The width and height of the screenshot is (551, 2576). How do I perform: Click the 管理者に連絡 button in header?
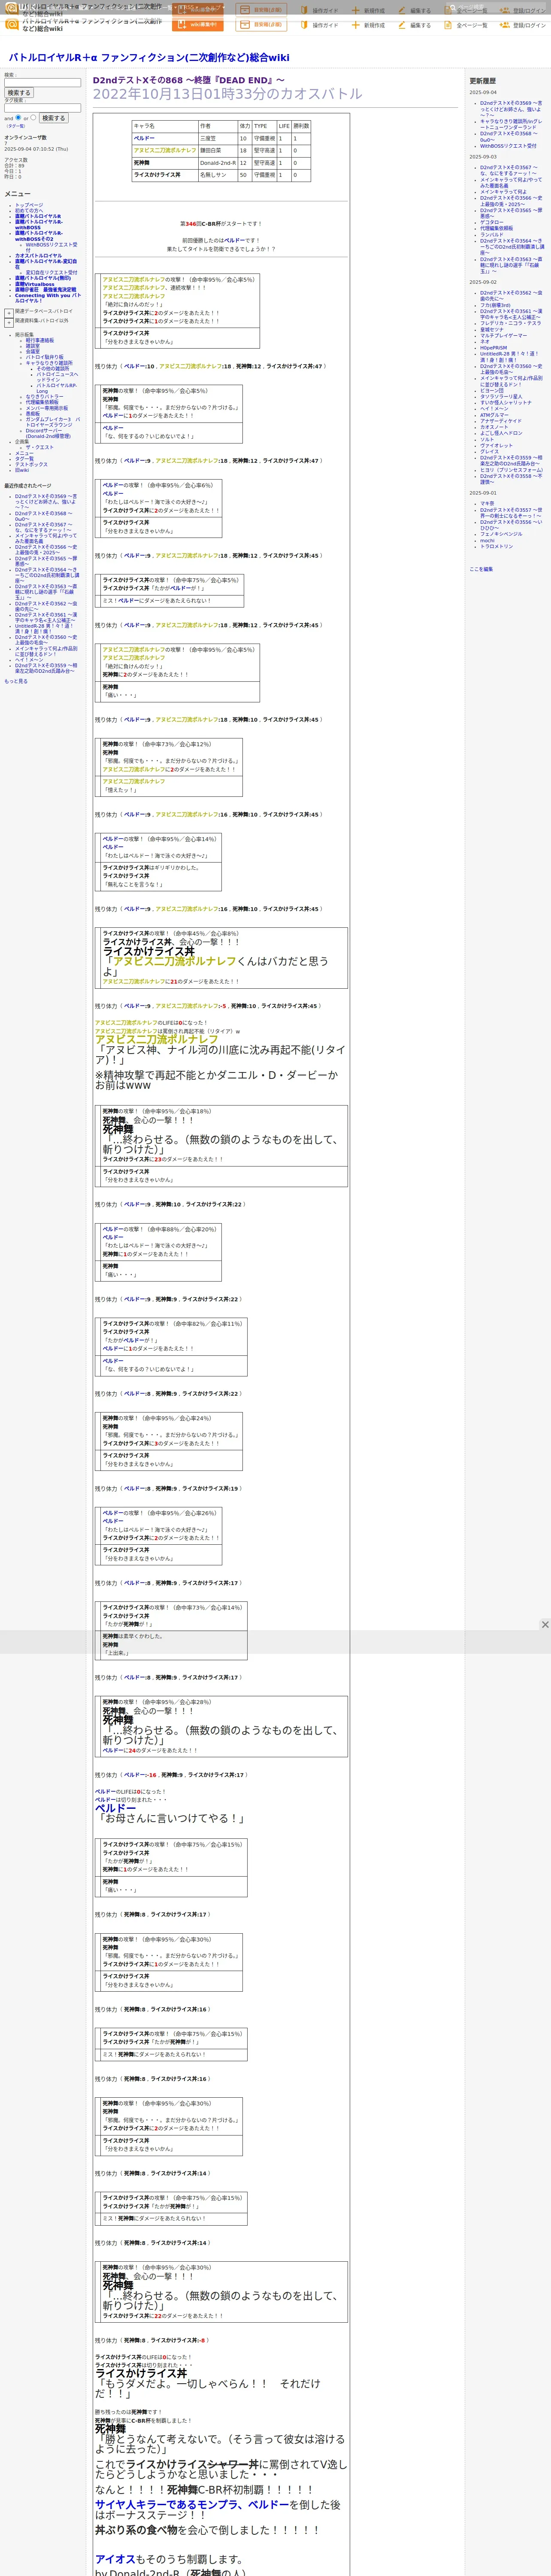(261, 25)
